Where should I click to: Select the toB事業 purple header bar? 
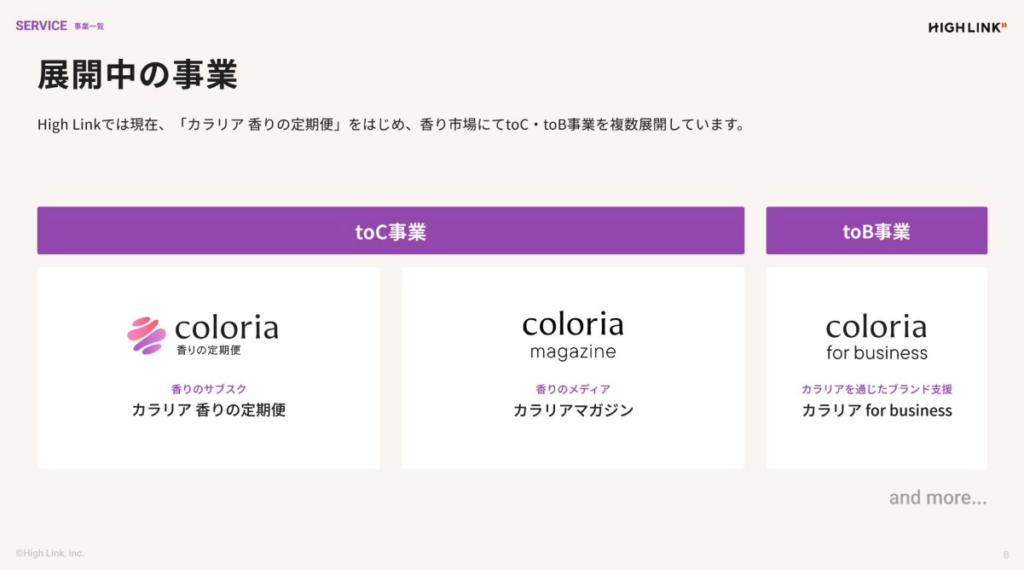[x=876, y=231]
